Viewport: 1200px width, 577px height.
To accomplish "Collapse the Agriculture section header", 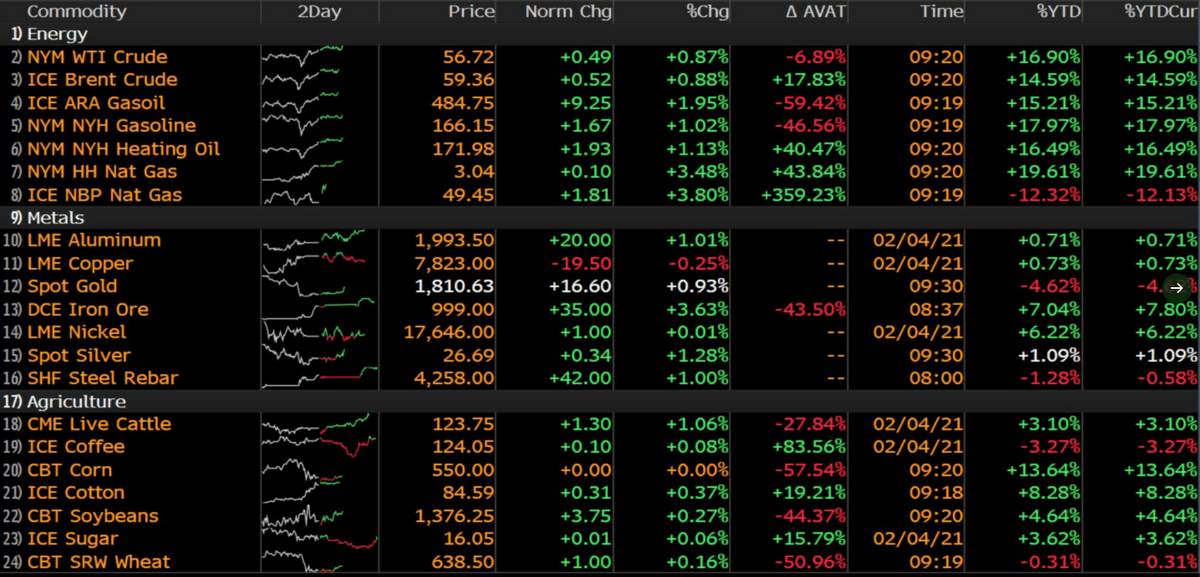I will (x=600, y=401).
